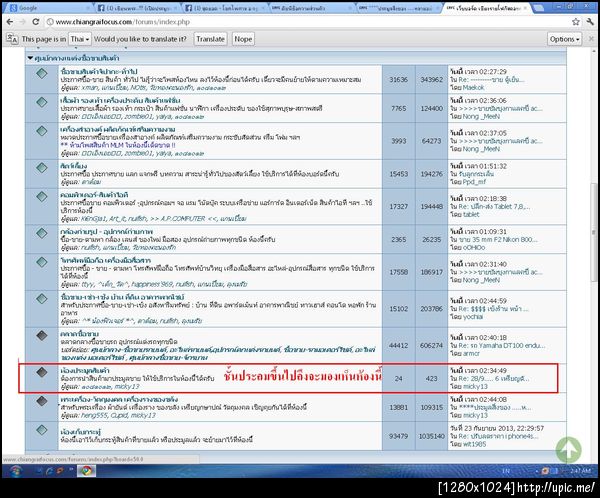Reload the page with the refresh icon
This screenshot has height=498, width=600.
point(36,22)
